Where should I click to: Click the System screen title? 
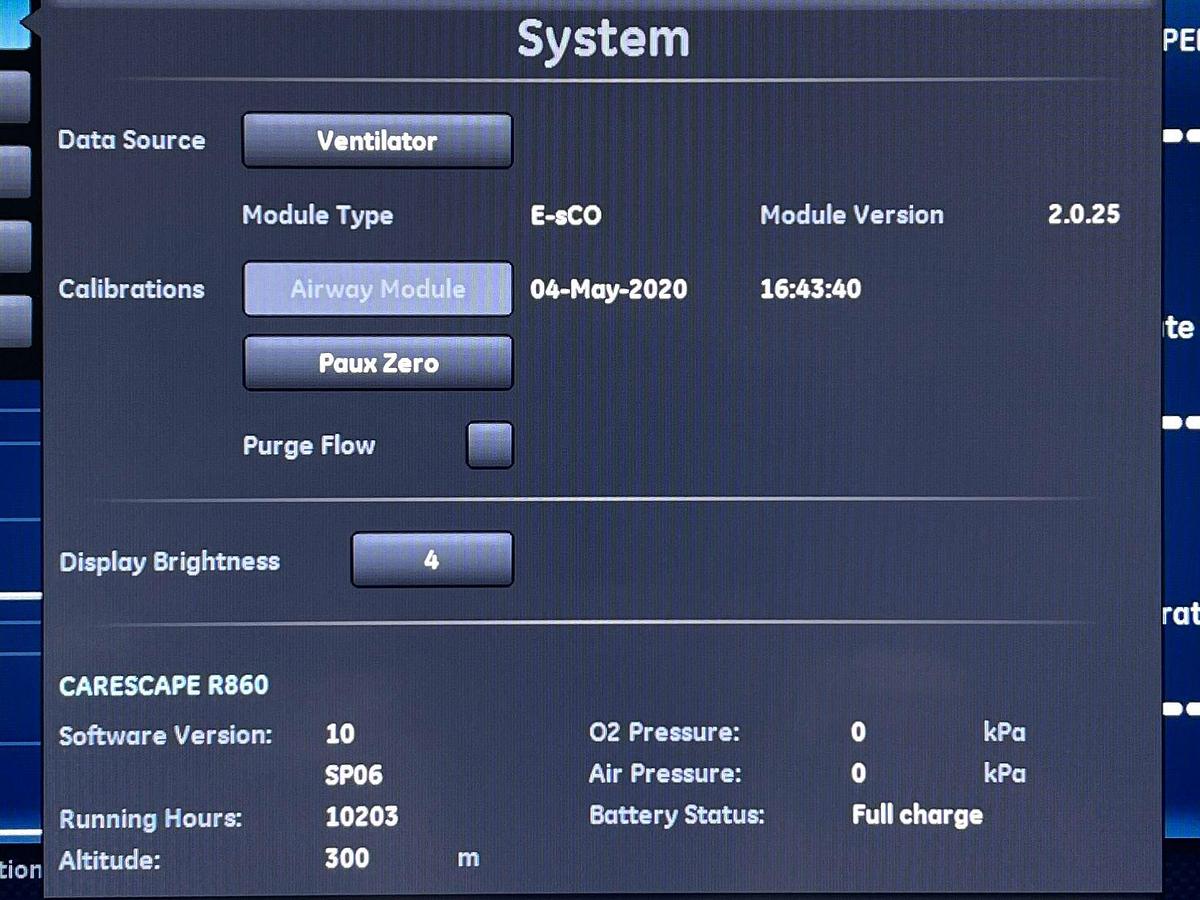click(603, 38)
